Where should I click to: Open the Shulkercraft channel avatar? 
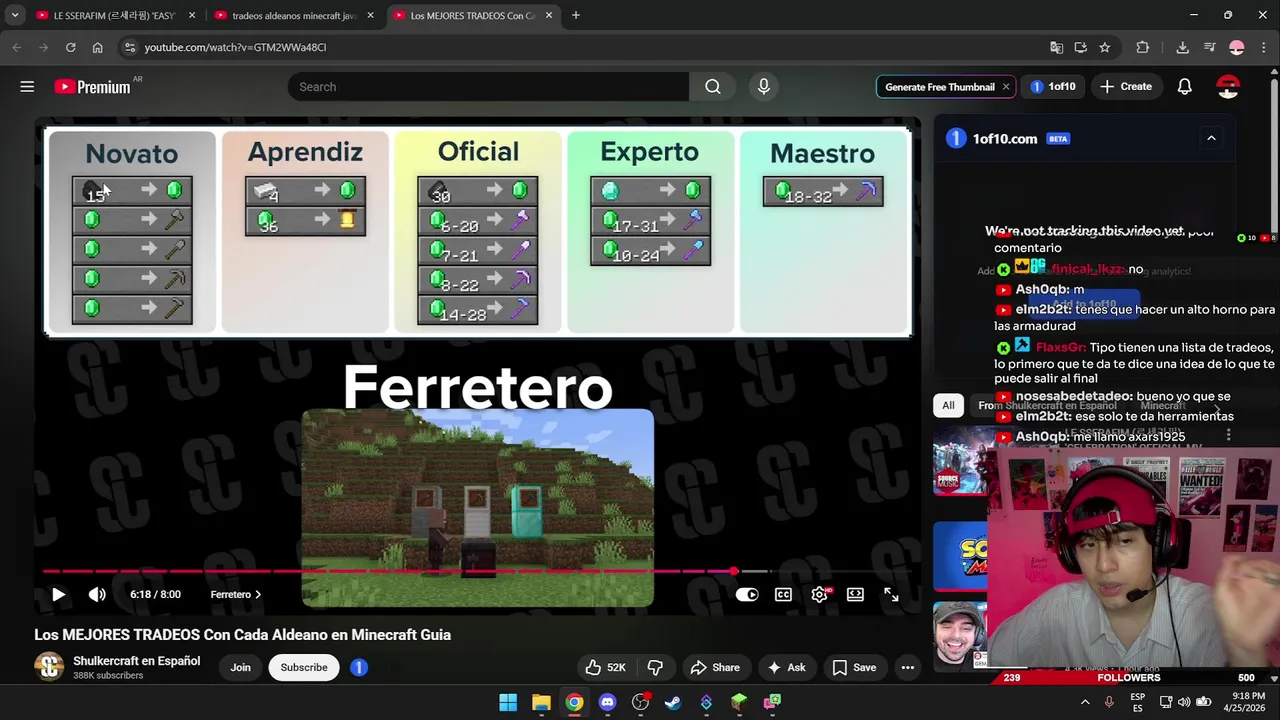(x=49, y=667)
